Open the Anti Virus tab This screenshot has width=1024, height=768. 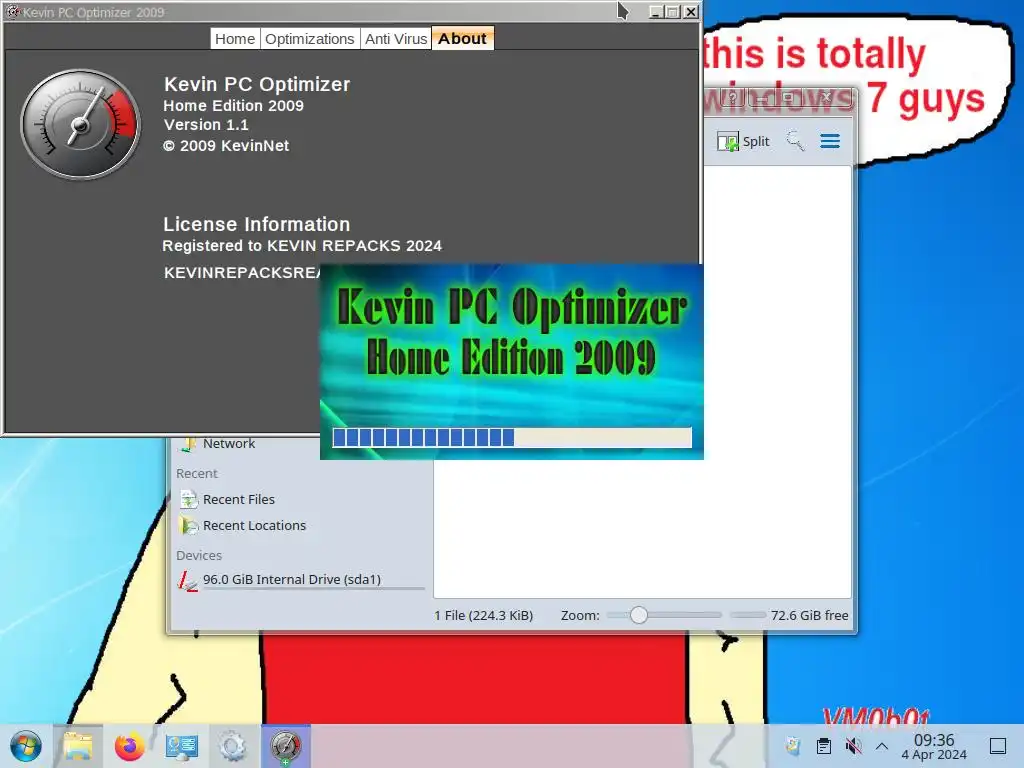[x=396, y=39]
